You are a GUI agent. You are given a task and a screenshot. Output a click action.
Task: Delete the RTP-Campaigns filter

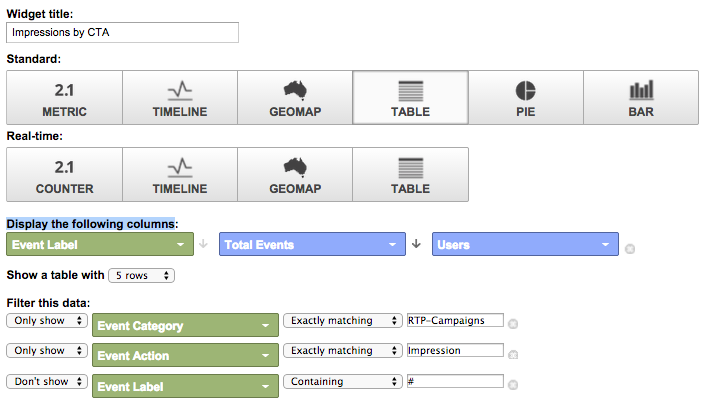[x=513, y=323]
